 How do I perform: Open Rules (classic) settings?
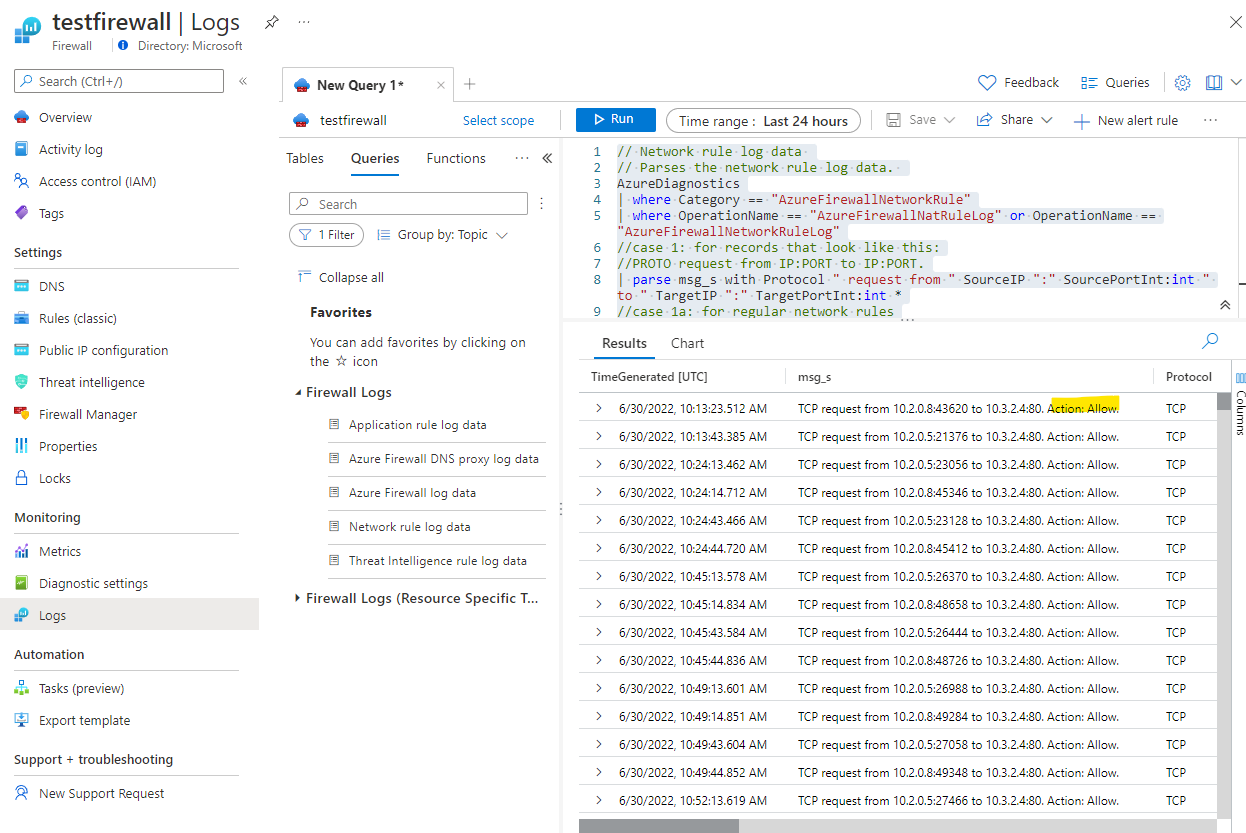pyautogui.click(x=78, y=318)
